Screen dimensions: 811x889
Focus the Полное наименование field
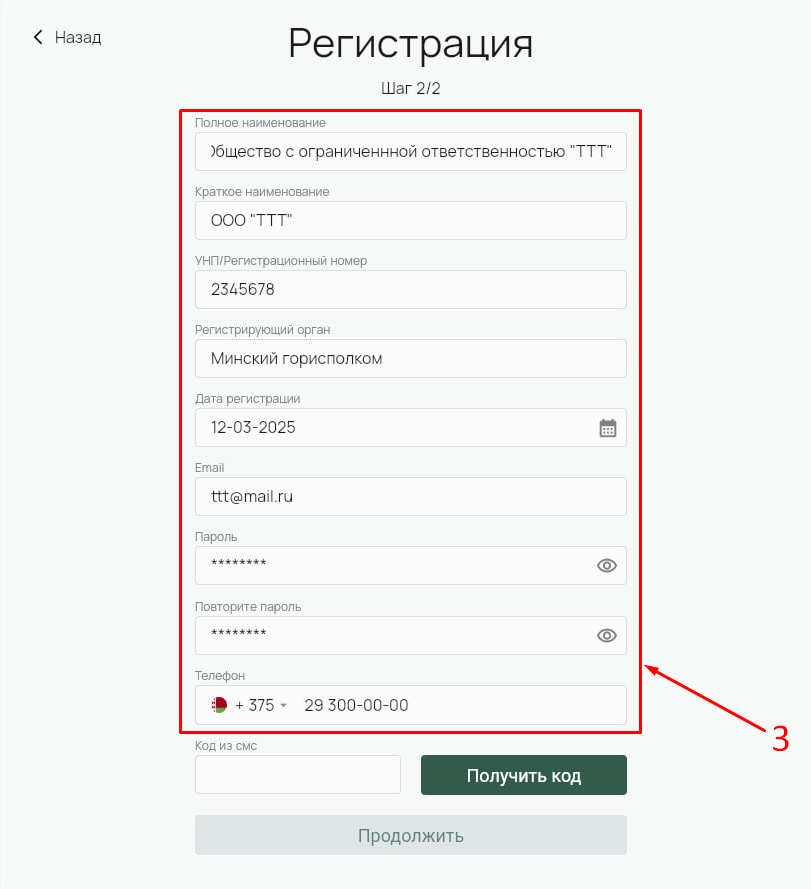pyautogui.click(x=411, y=151)
